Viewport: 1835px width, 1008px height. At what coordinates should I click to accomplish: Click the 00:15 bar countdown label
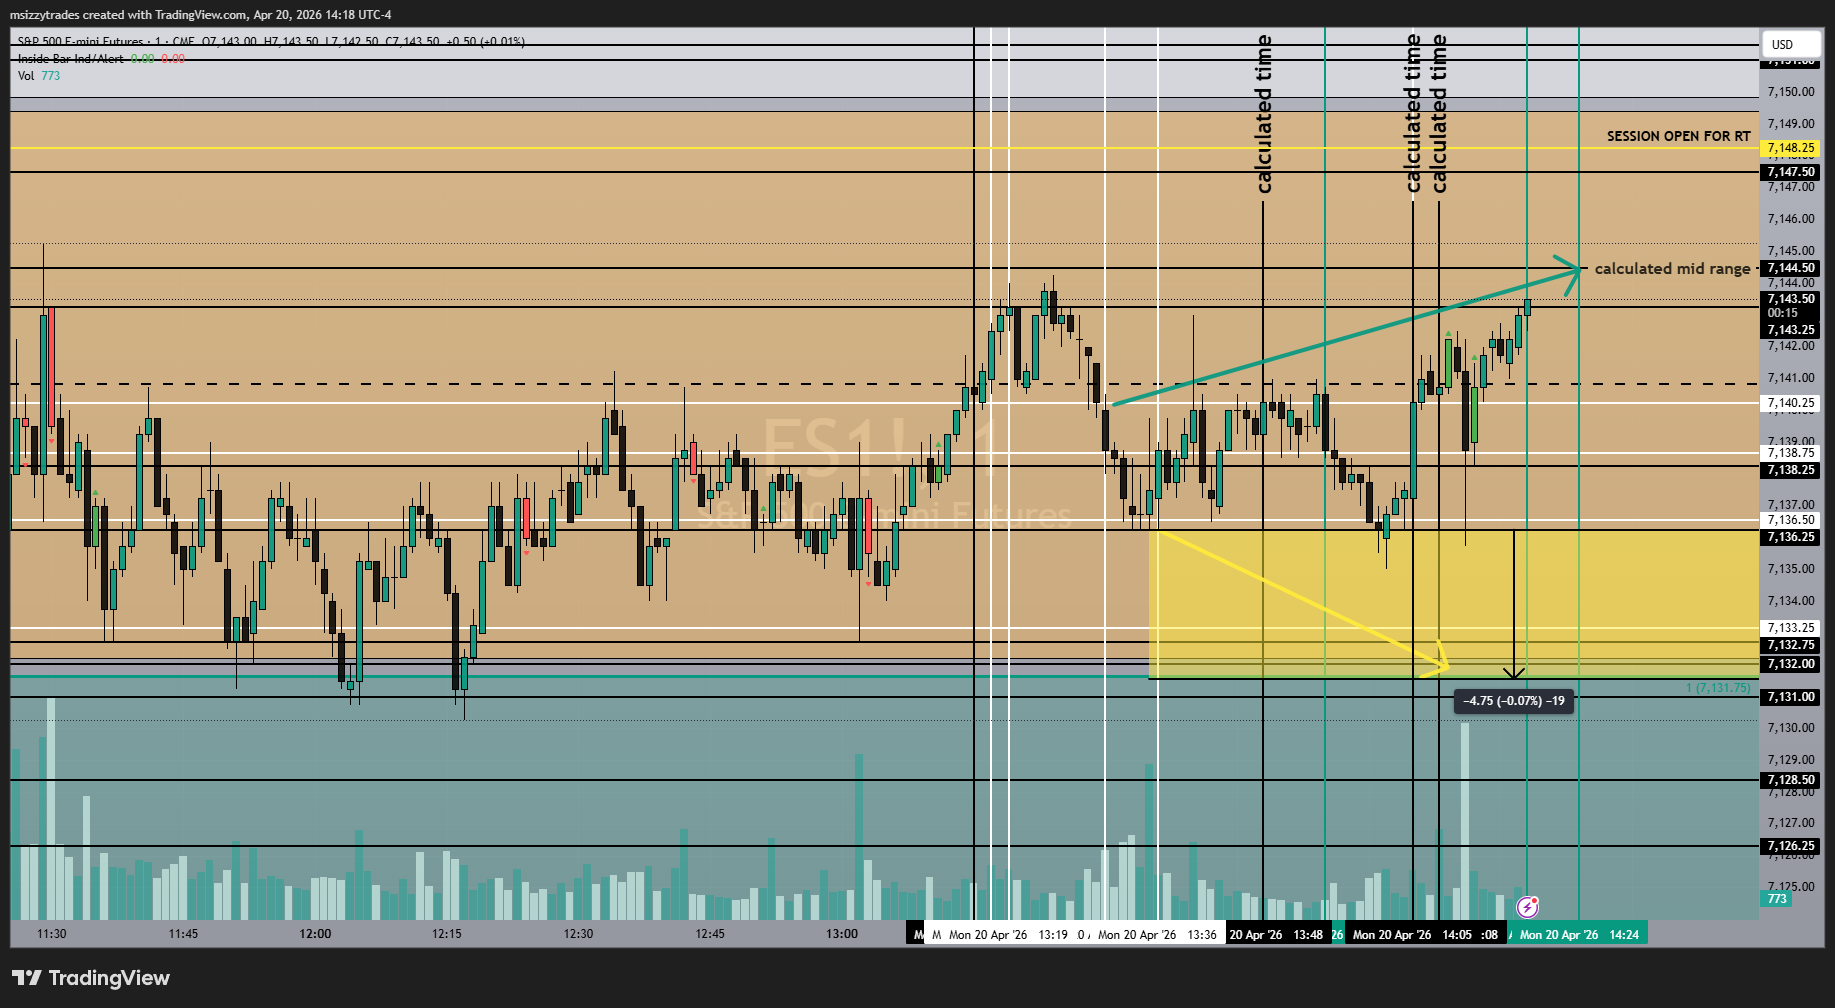pyautogui.click(x=1783, y=313)
